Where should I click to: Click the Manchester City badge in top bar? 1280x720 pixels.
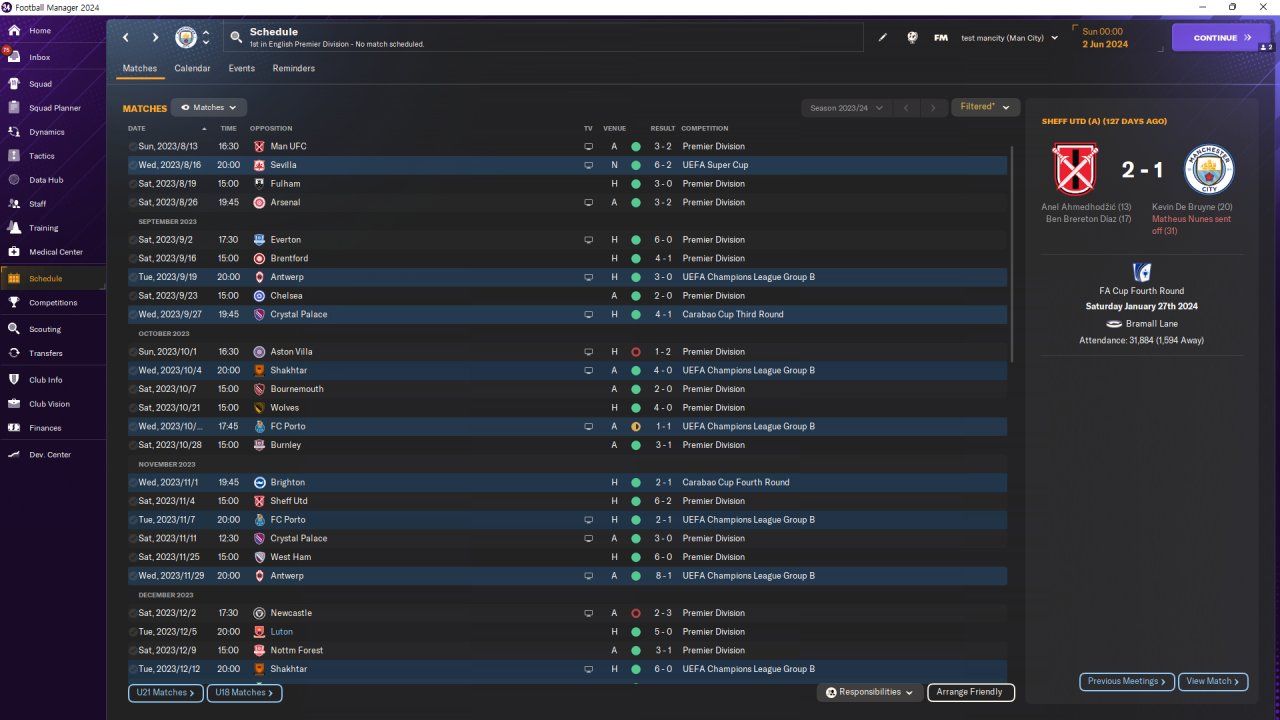[x=186, y=38]
